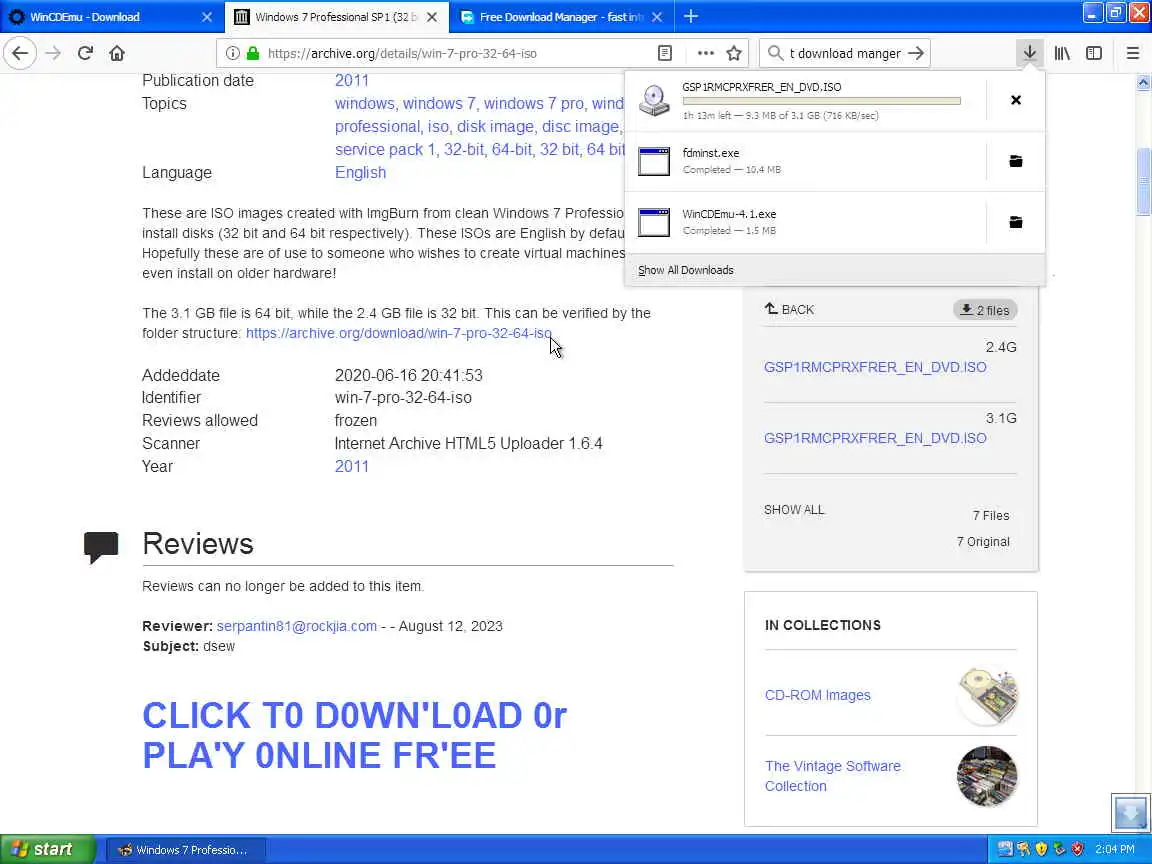Screen dimensions: 1152x864
Task: Click the ISO disc file icon
Action: (x=654, y=101)
